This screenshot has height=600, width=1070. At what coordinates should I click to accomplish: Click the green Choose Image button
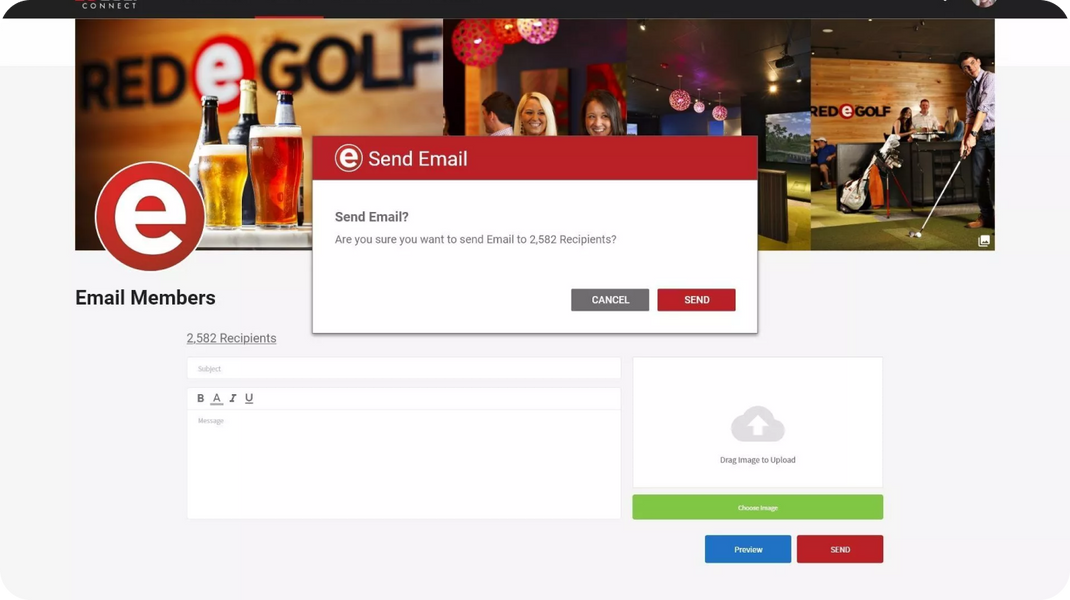click(x=757, y=506)
